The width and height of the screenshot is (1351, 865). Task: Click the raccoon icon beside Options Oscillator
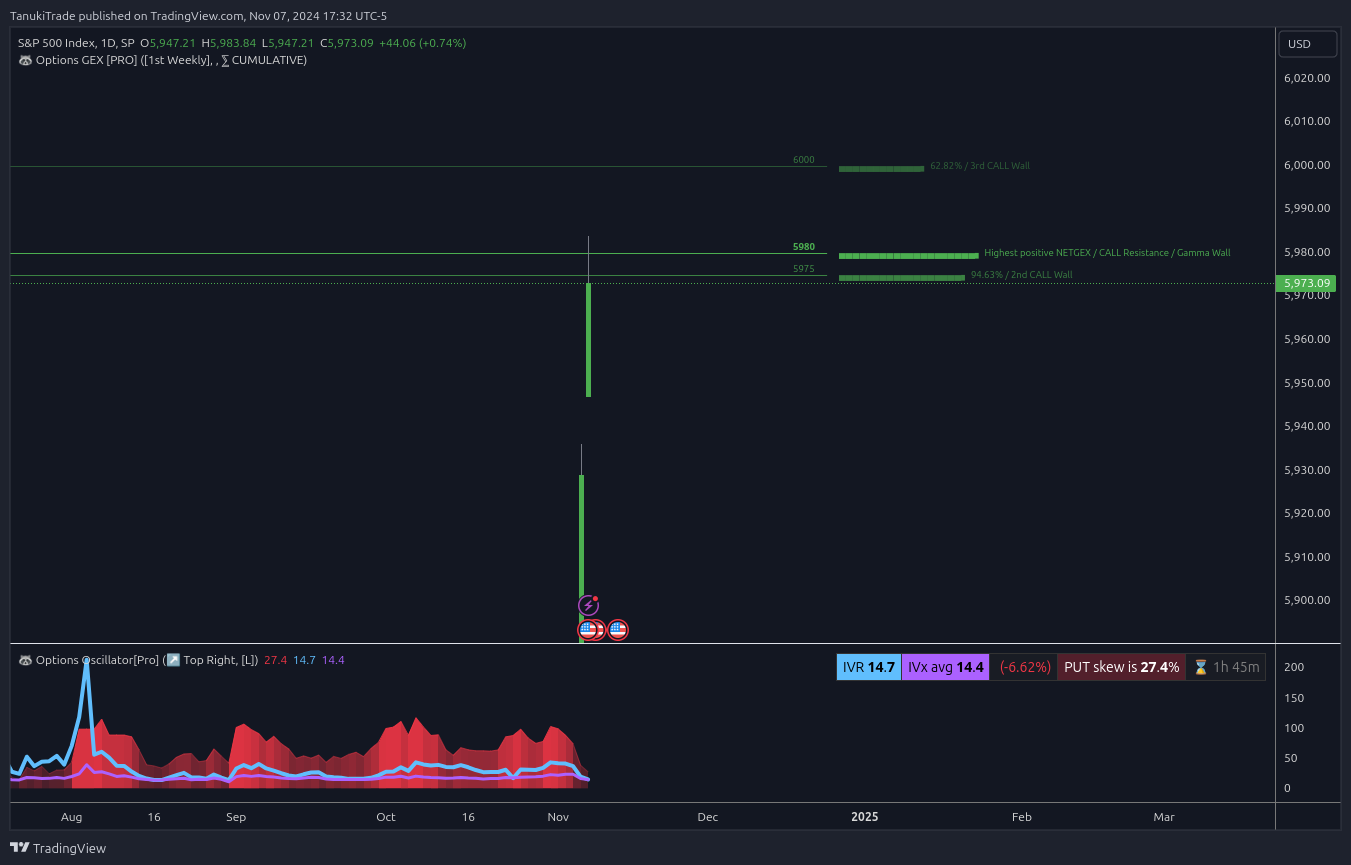[x=25, y=660]
